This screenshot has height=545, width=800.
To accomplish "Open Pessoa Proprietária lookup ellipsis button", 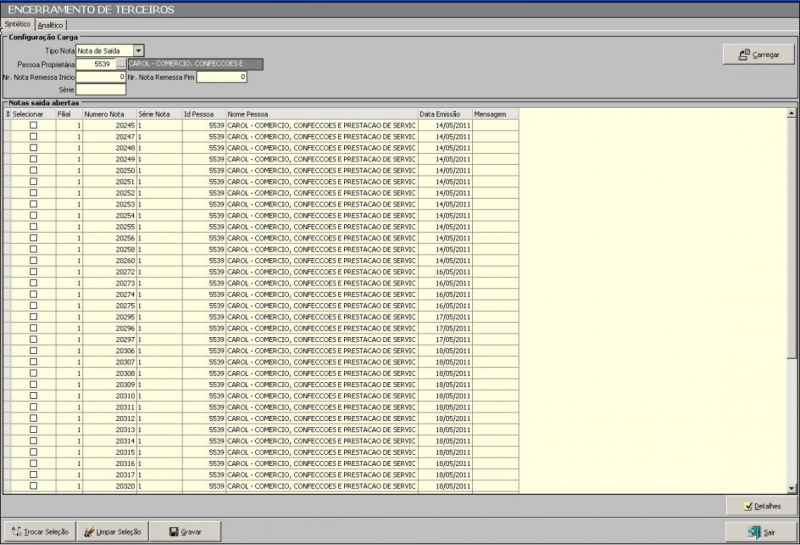I will coord(120,64).
